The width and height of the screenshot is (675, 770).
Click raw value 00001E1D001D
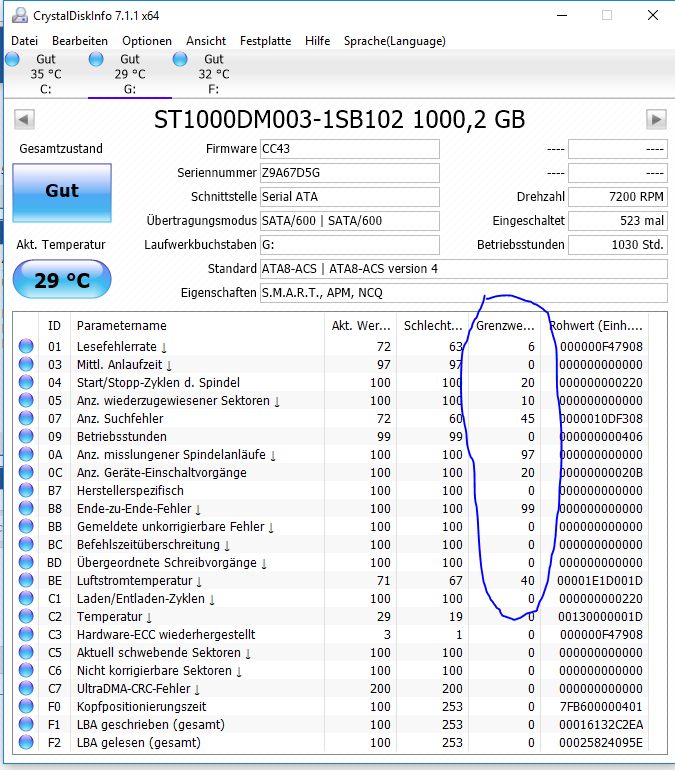600,580
